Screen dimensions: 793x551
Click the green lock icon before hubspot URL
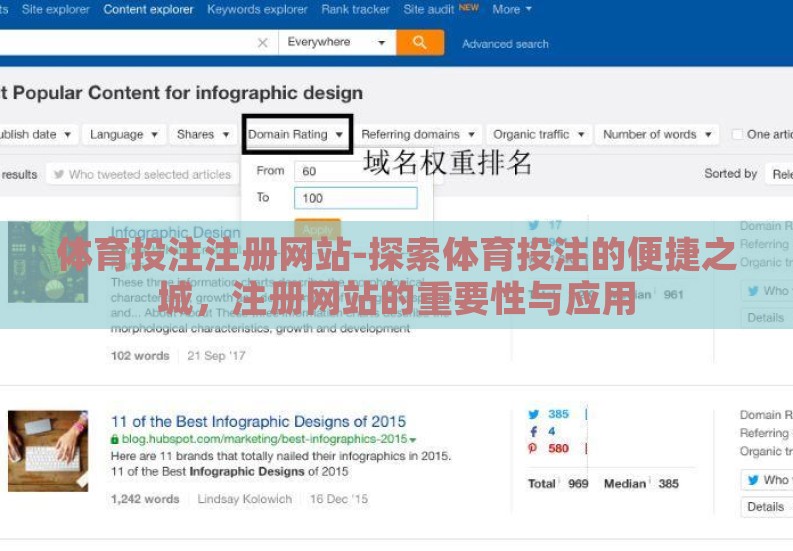pos(115,439)
